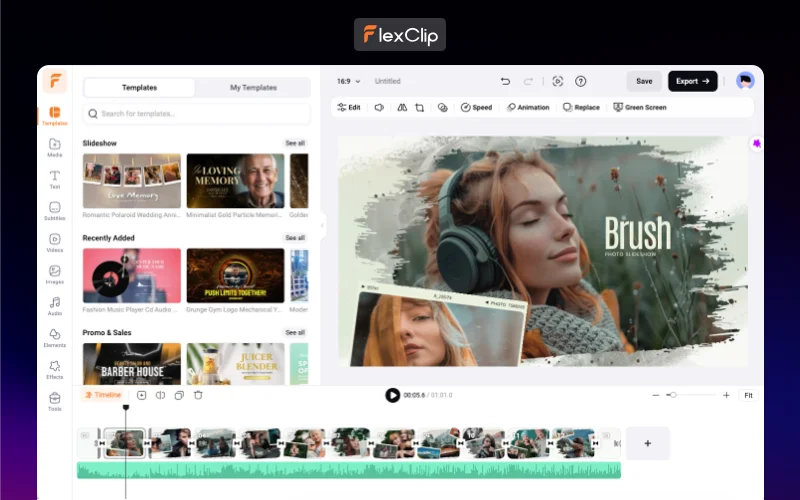
Task: Switch to the Templates tab
Action: coord(139,88)
